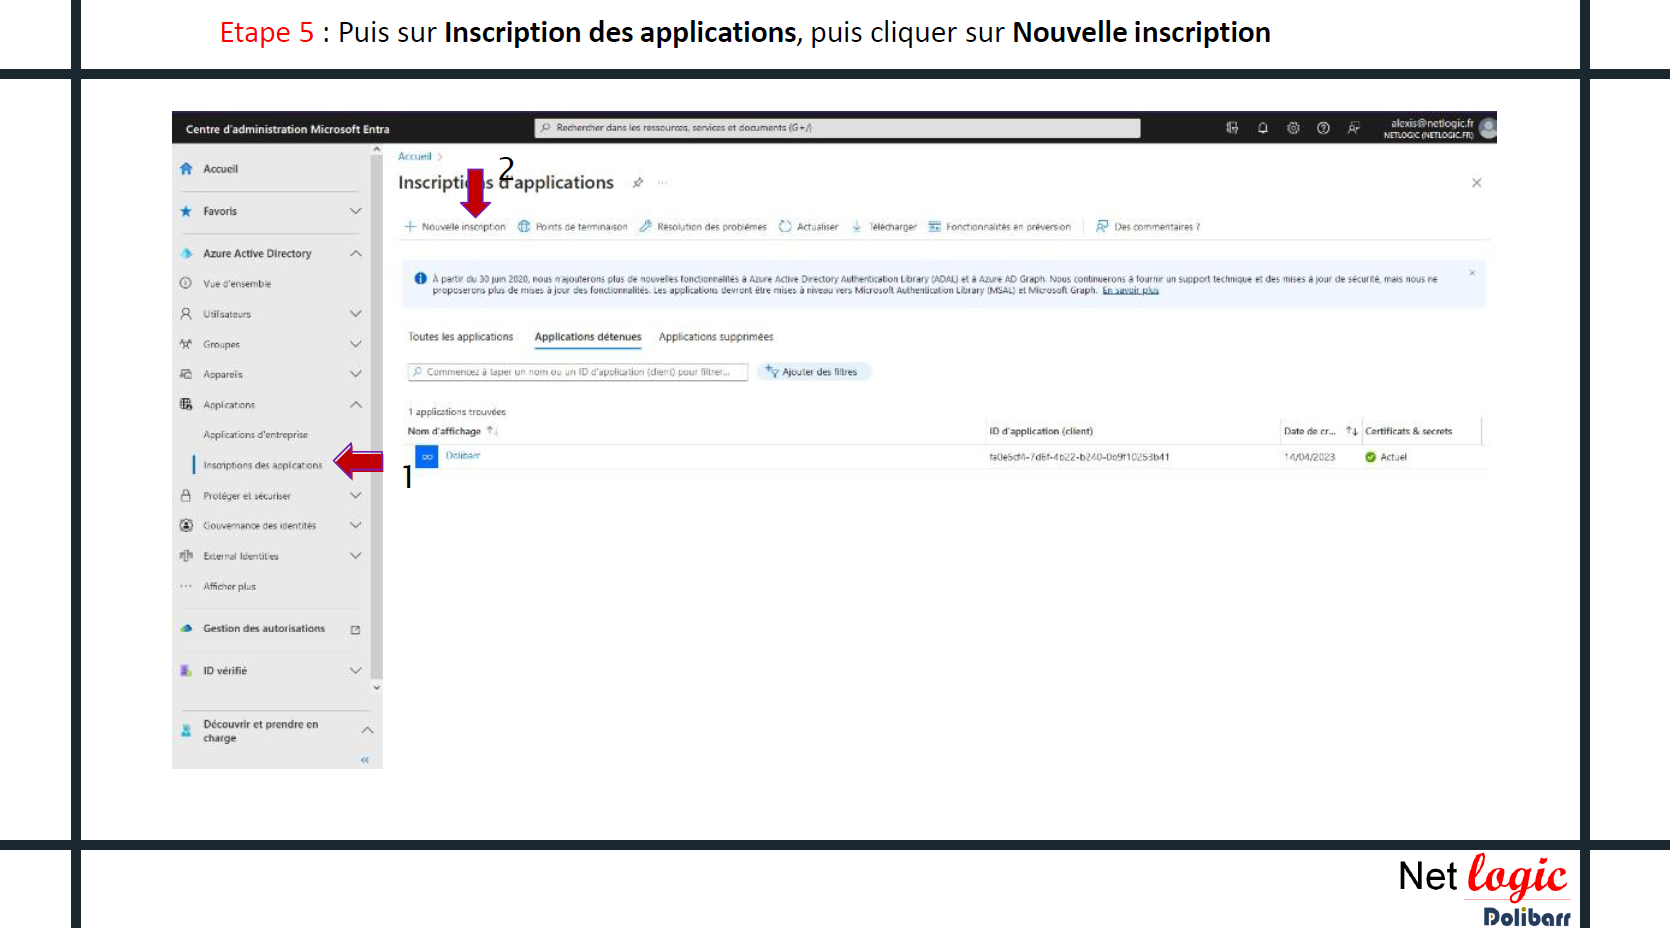Viewport: 1670px width, 928px height.
Task: Open the settings gear in top bar
Action: pos(1293,128)
